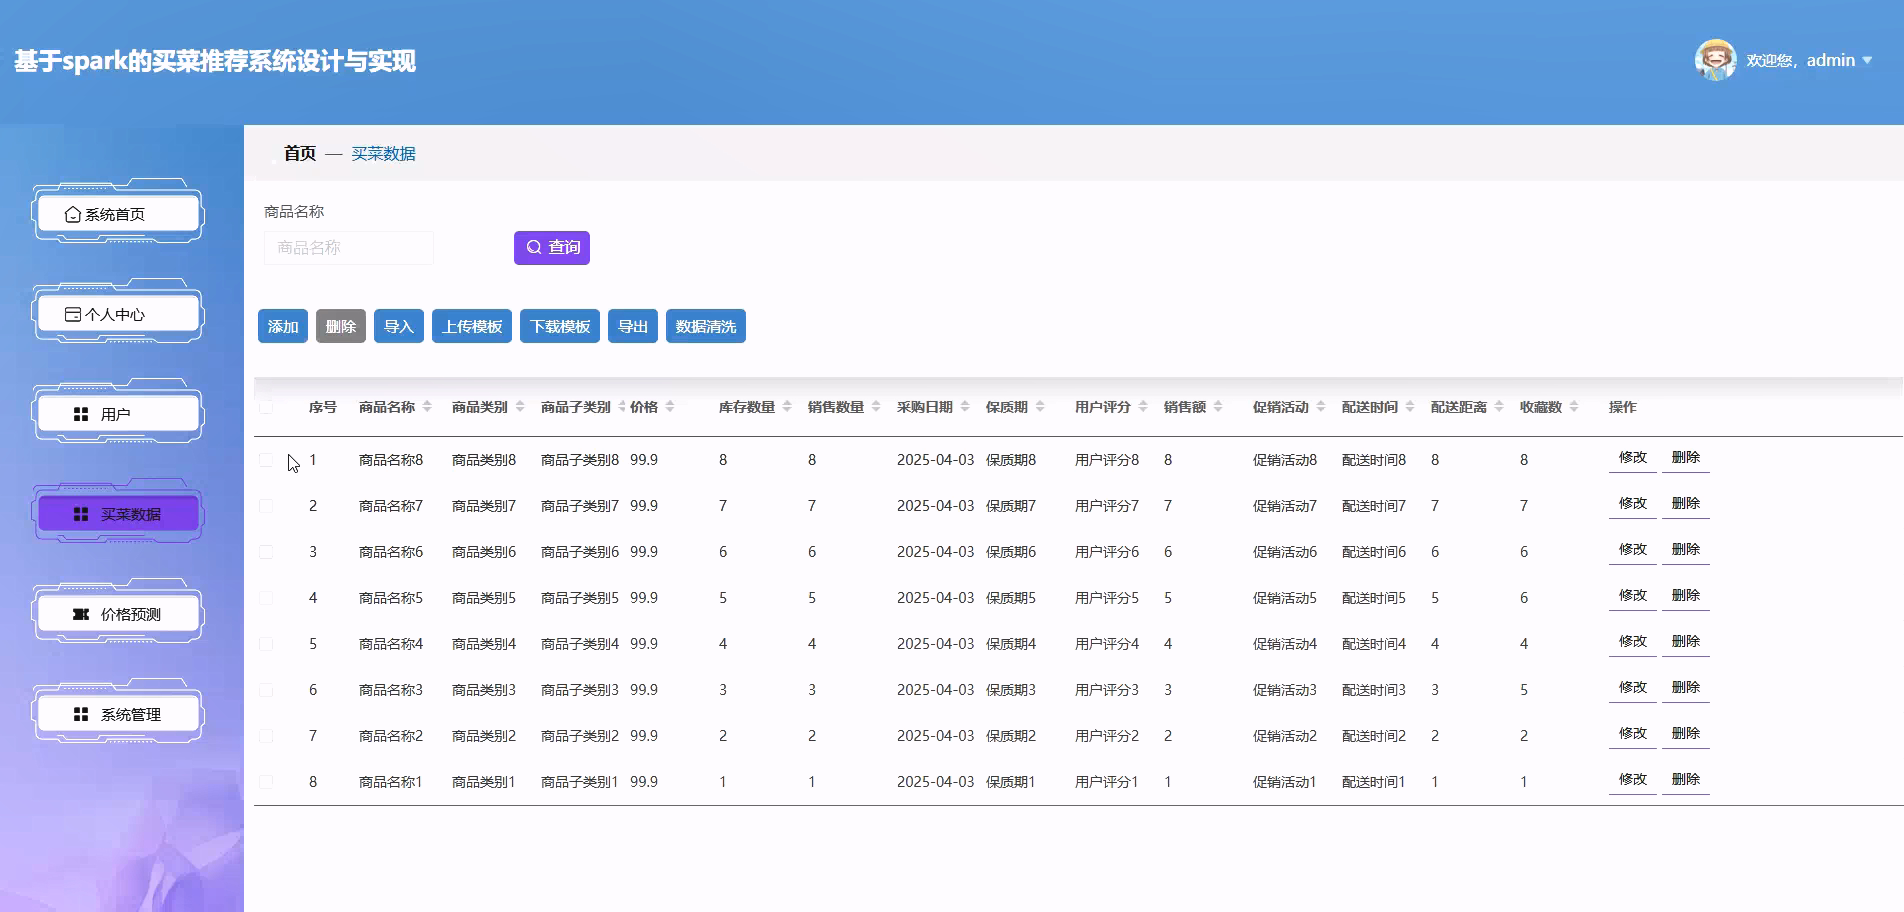Check the box for row 商品名称3
This screenshot has height=912, width=1904.
pos(266,690)
